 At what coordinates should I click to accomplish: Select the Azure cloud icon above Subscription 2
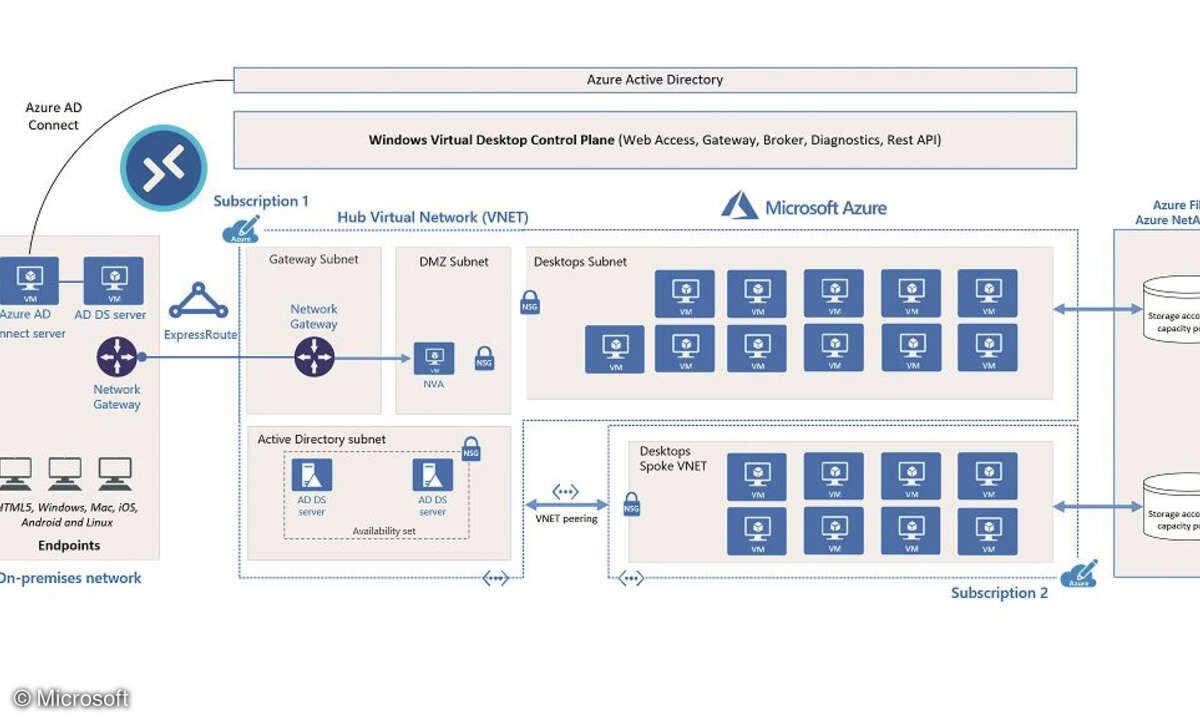point(1078,574)
